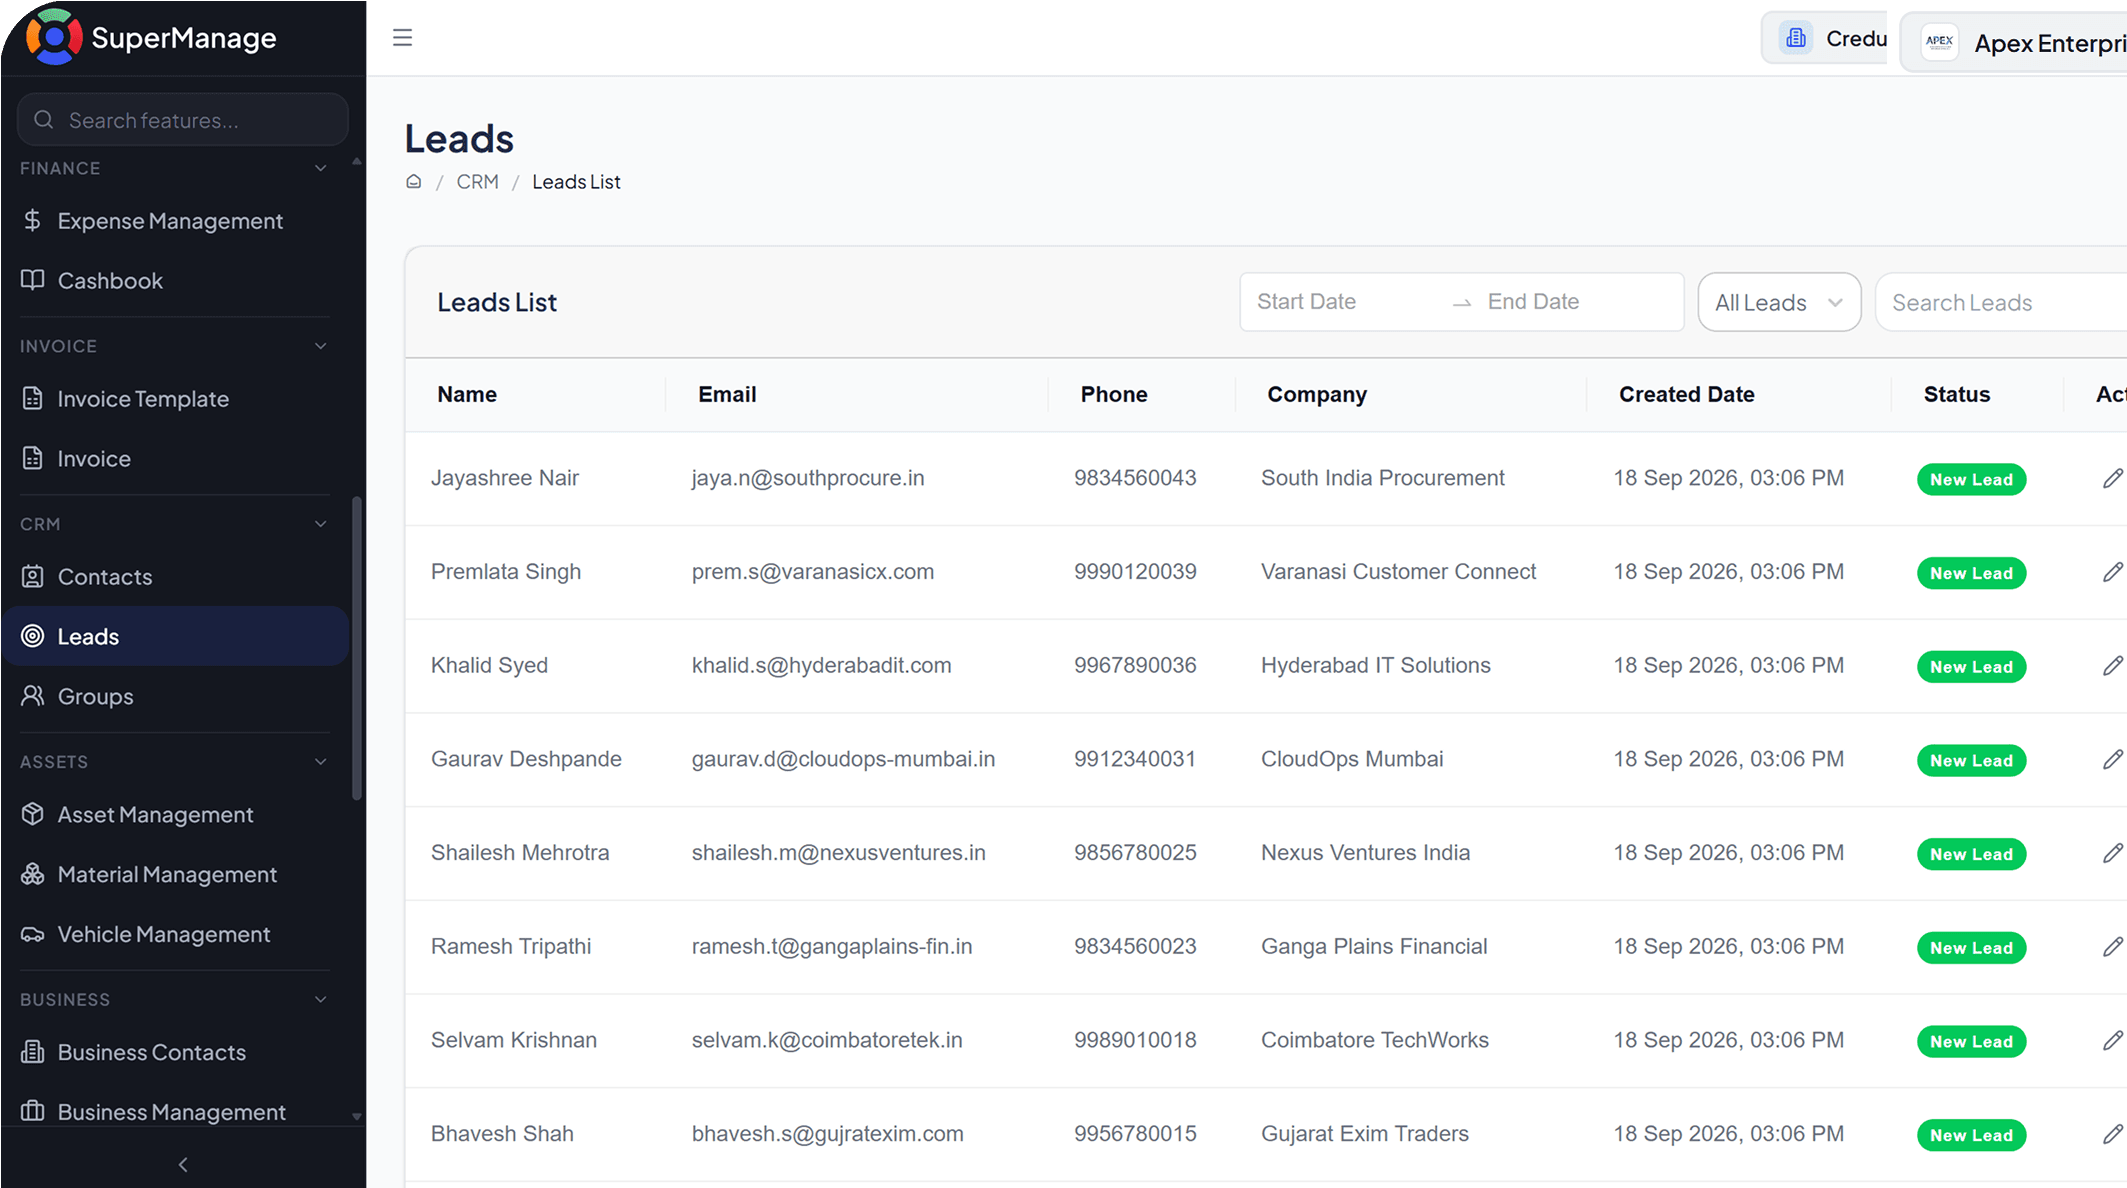The width and height of the screenshot is (2127, 1188).
Task: Open Vehicle Management page
Action: coord(175,934)
